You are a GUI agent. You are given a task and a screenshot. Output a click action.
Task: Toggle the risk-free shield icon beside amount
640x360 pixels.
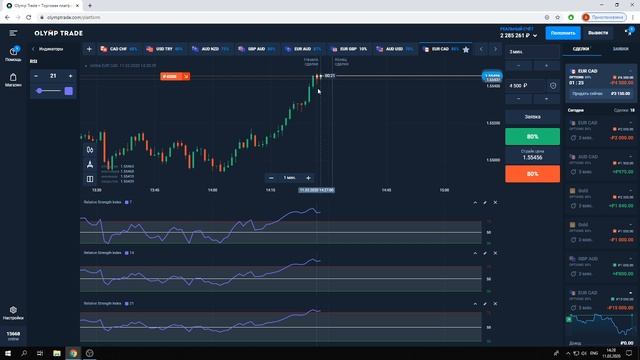(x=553, y=86)
